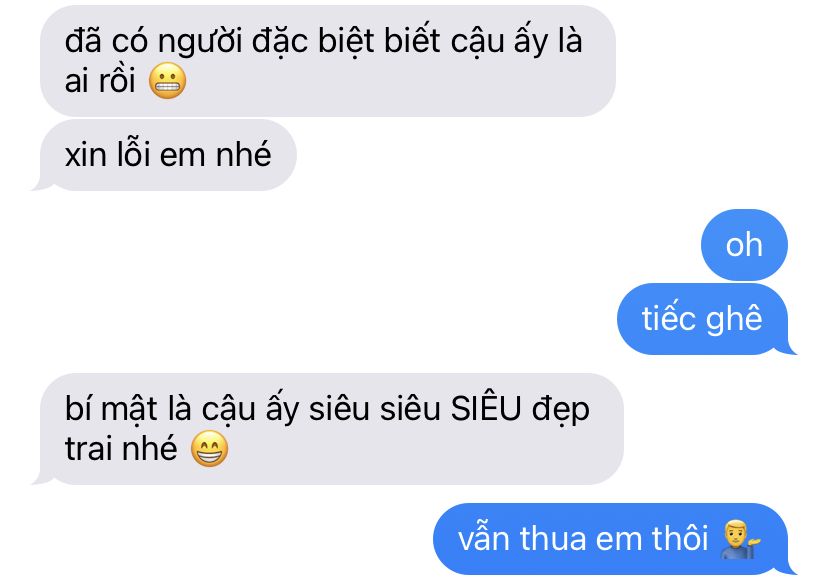This screenshot has width=828, height=582.
Task: Select the blue 'oh' message bubble
Action: [744, 245]
